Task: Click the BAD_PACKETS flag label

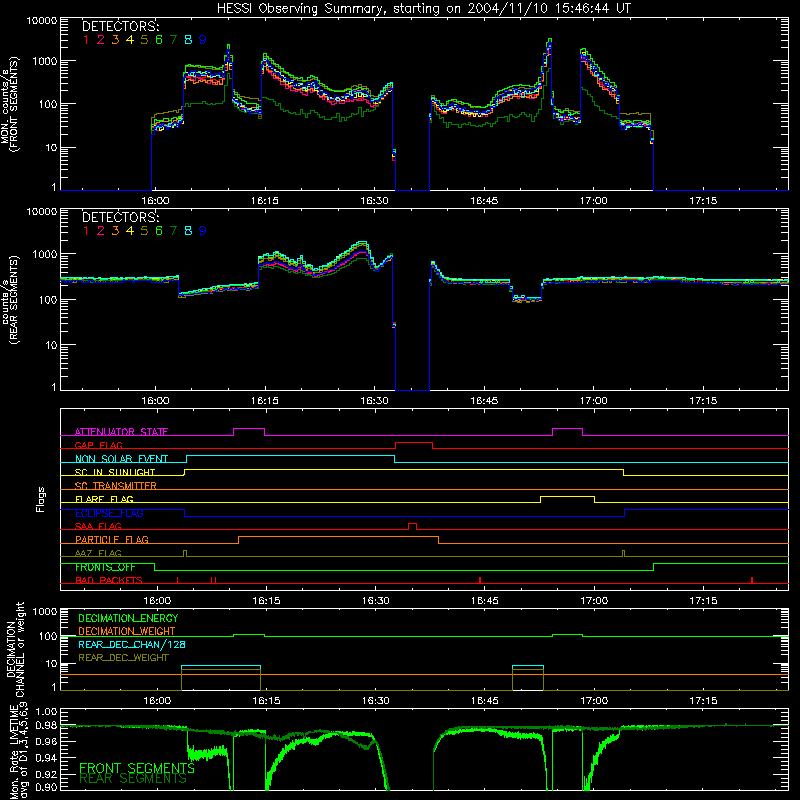Action: 109,580
